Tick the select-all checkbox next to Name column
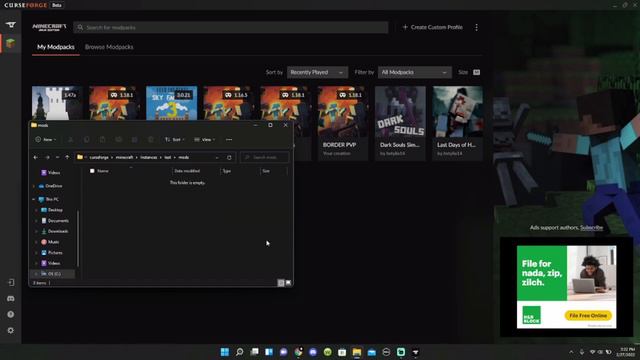This screenshot has height=360, width=640. [x=92, y=171]
